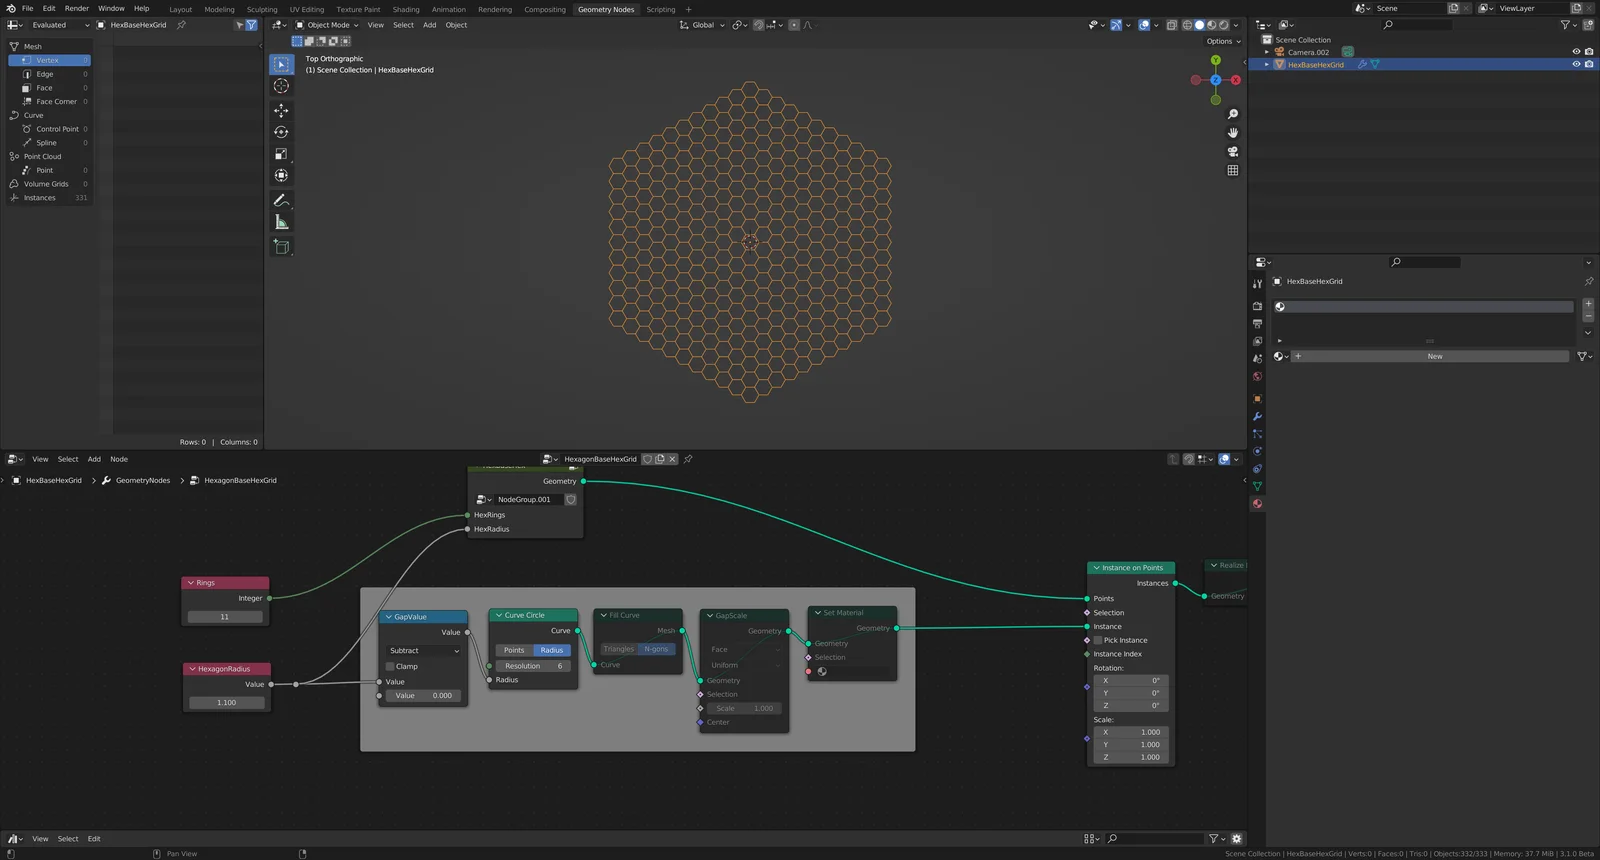Open the Render menu
Image resolution: width=1600 pixels, height=860 pixels.
(x=77, y=8)
